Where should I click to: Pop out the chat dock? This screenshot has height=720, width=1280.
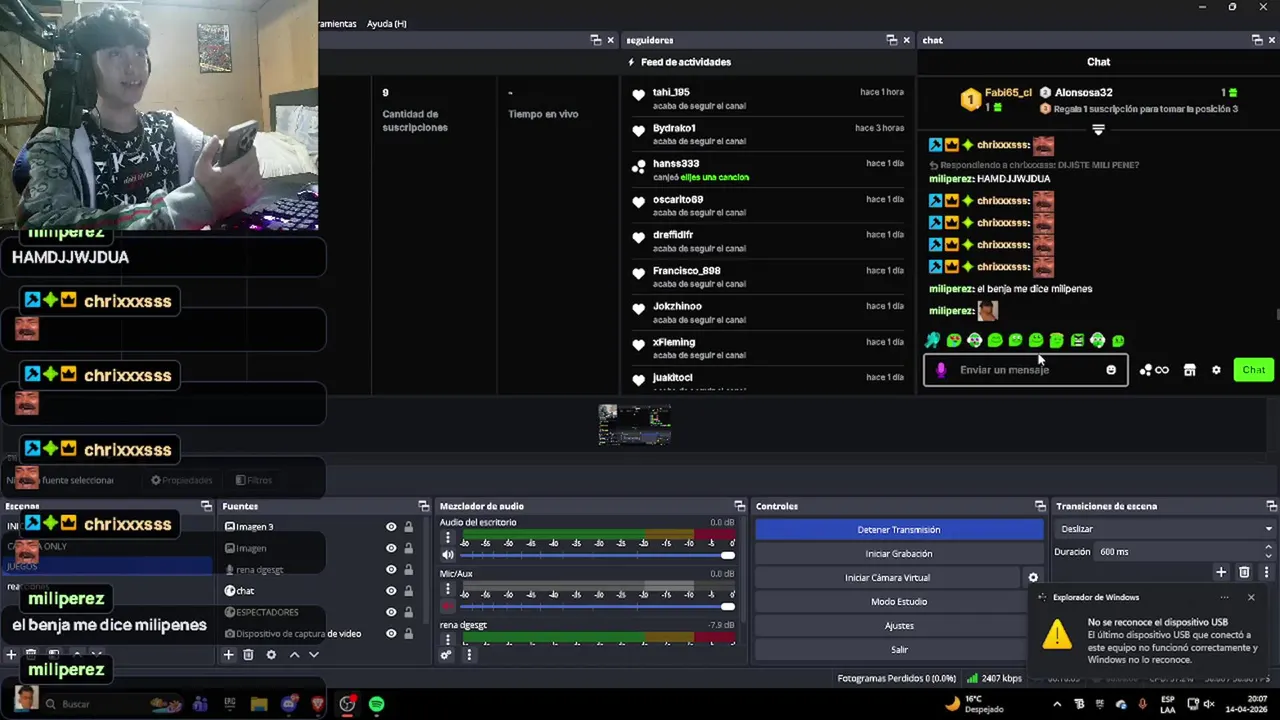point(1257,40)
